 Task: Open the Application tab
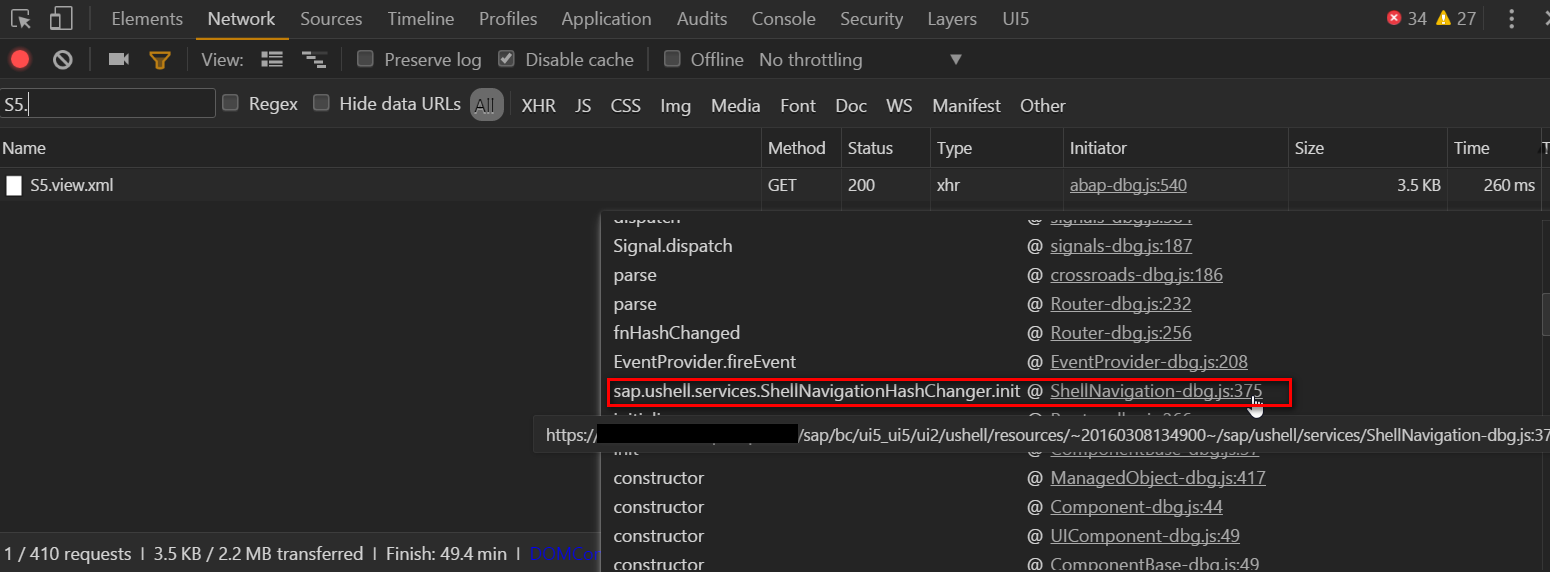(606, 19)
